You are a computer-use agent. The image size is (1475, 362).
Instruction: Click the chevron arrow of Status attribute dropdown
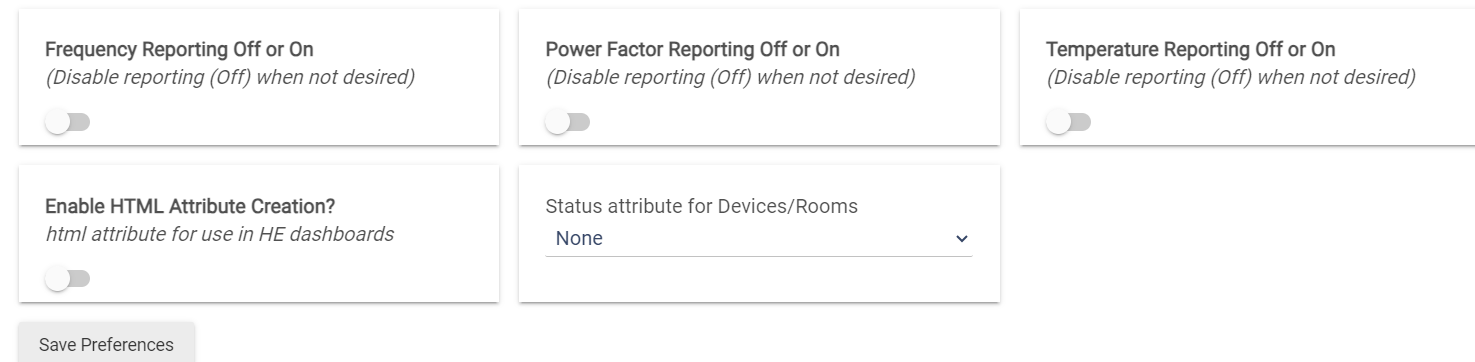[962, 239]
